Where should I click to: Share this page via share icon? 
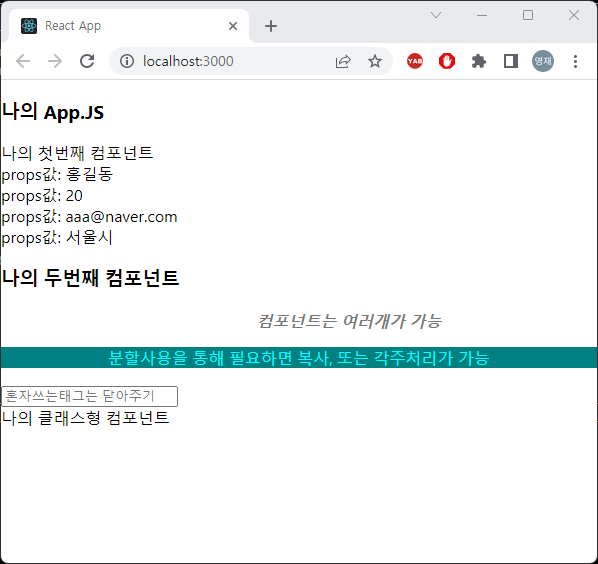tap(343, 61)
